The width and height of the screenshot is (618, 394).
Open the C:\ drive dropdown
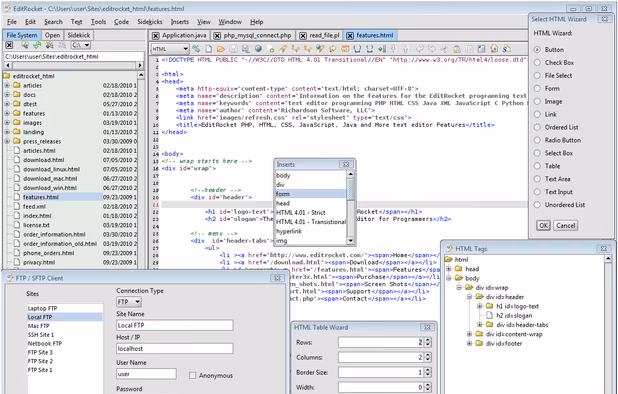(x=82, y=45)
